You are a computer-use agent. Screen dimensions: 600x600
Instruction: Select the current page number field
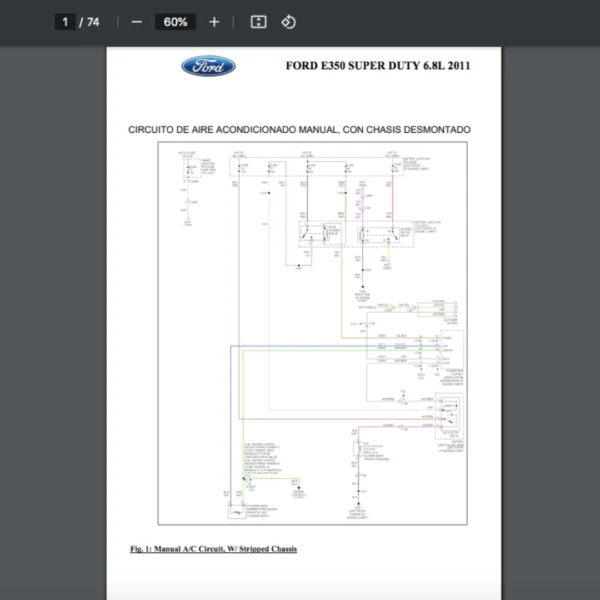pyautogui.click(x=65, y=22)
